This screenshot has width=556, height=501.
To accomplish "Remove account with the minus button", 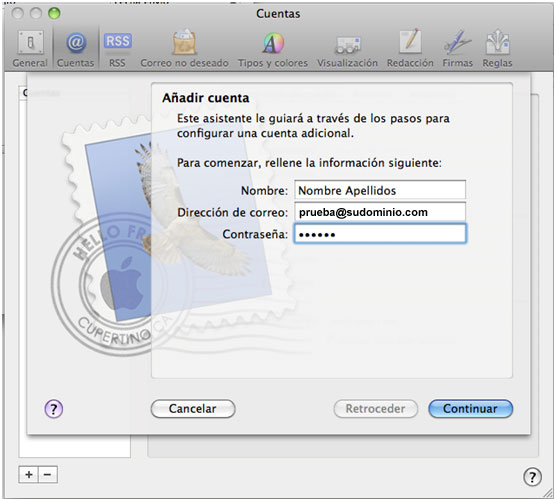I will [48, 474].
